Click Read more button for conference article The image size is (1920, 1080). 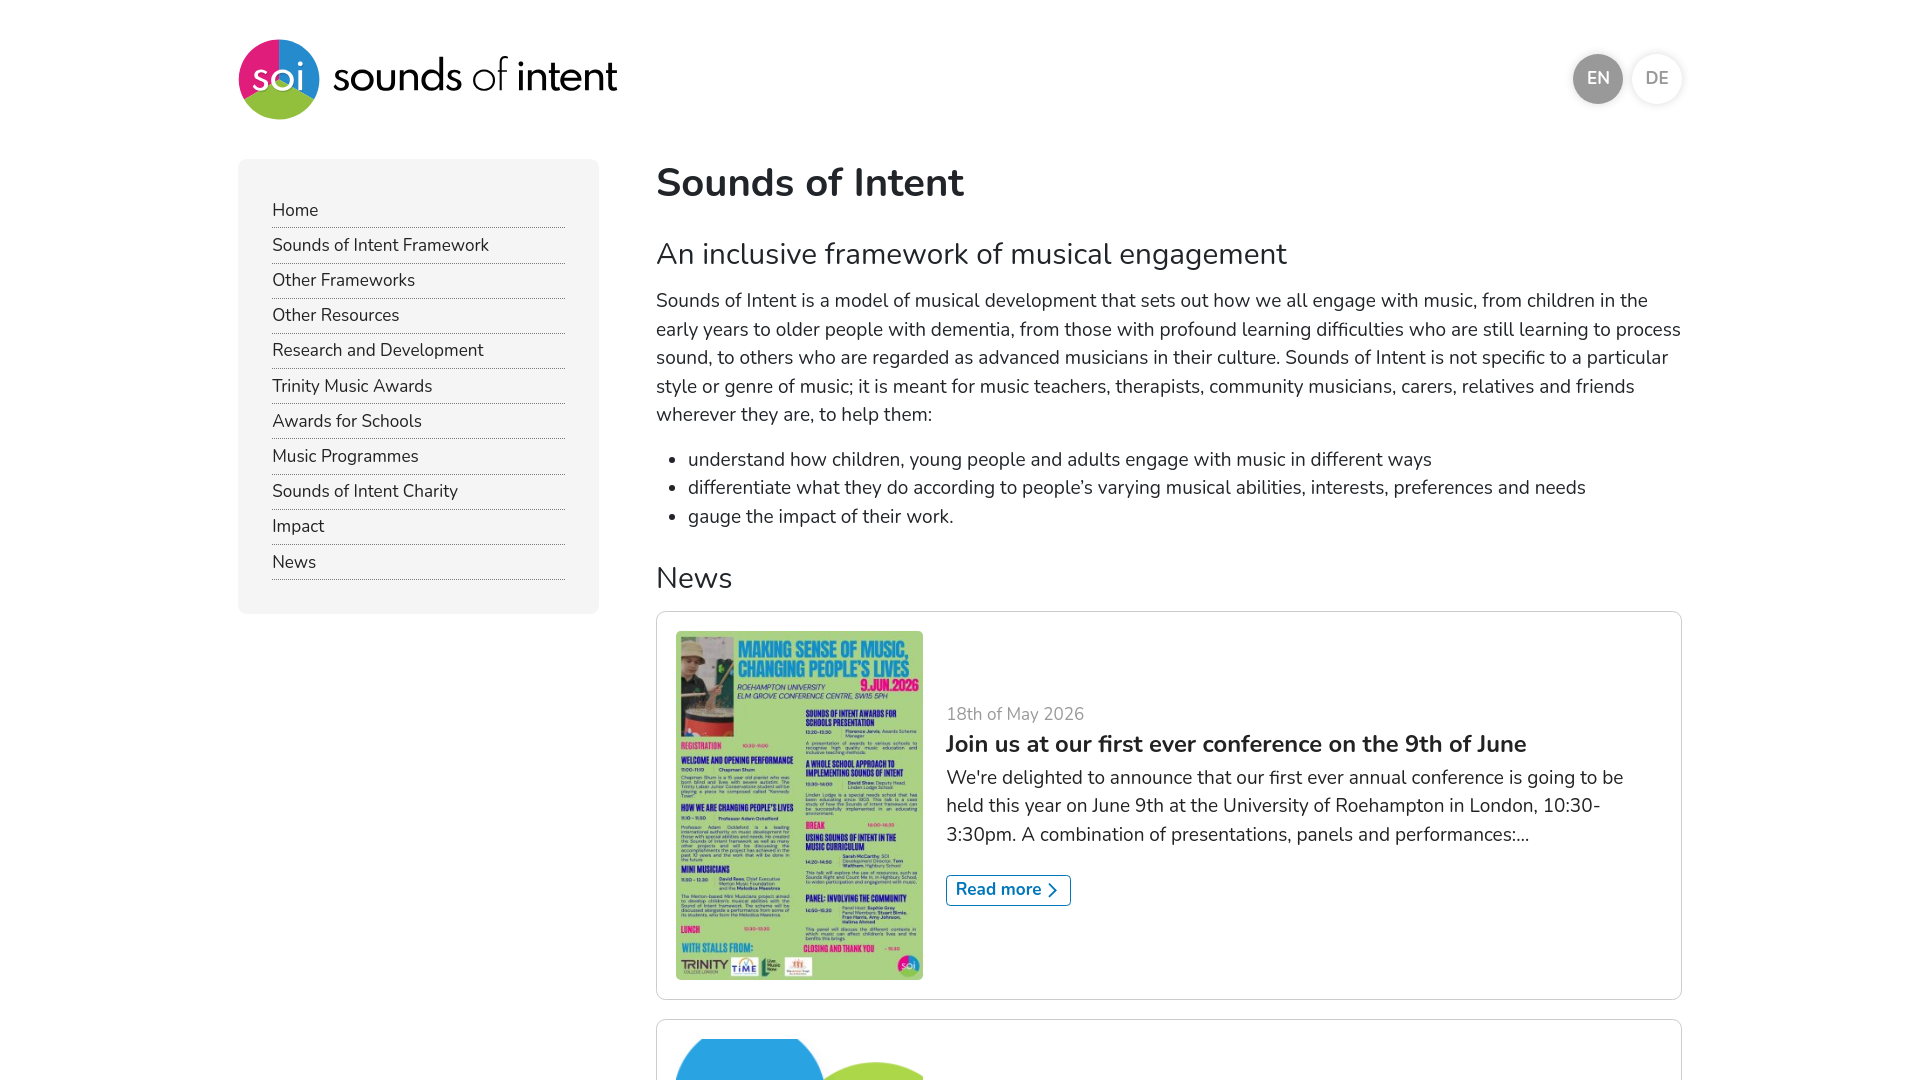pyautogui.click(x=1008, y=890)
